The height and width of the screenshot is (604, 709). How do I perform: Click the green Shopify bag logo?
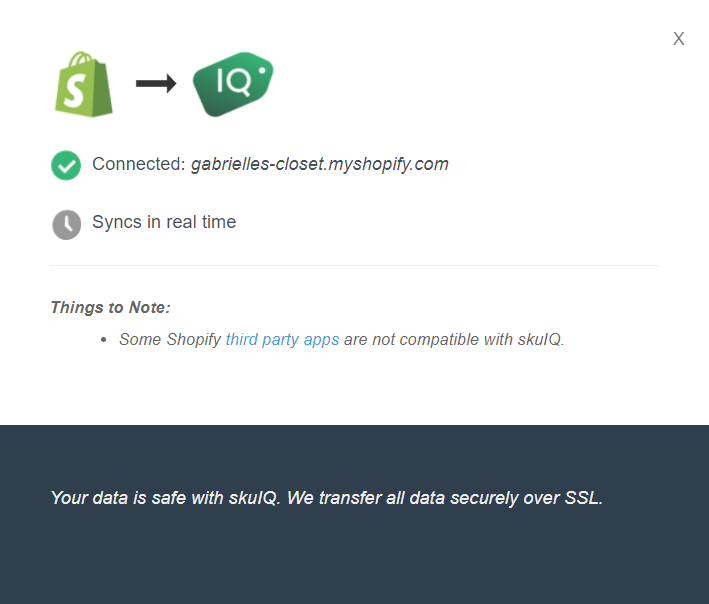(x=83, y=85)
